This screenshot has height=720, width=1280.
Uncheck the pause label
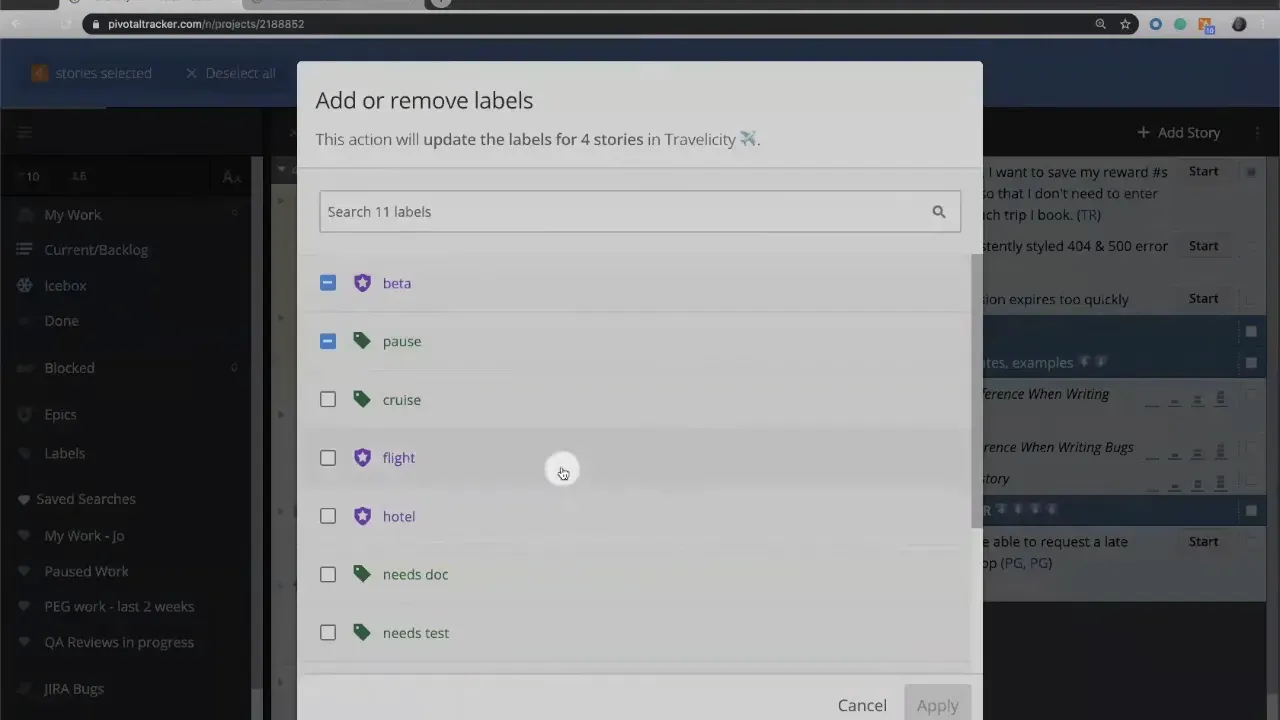tap(328, 341)
